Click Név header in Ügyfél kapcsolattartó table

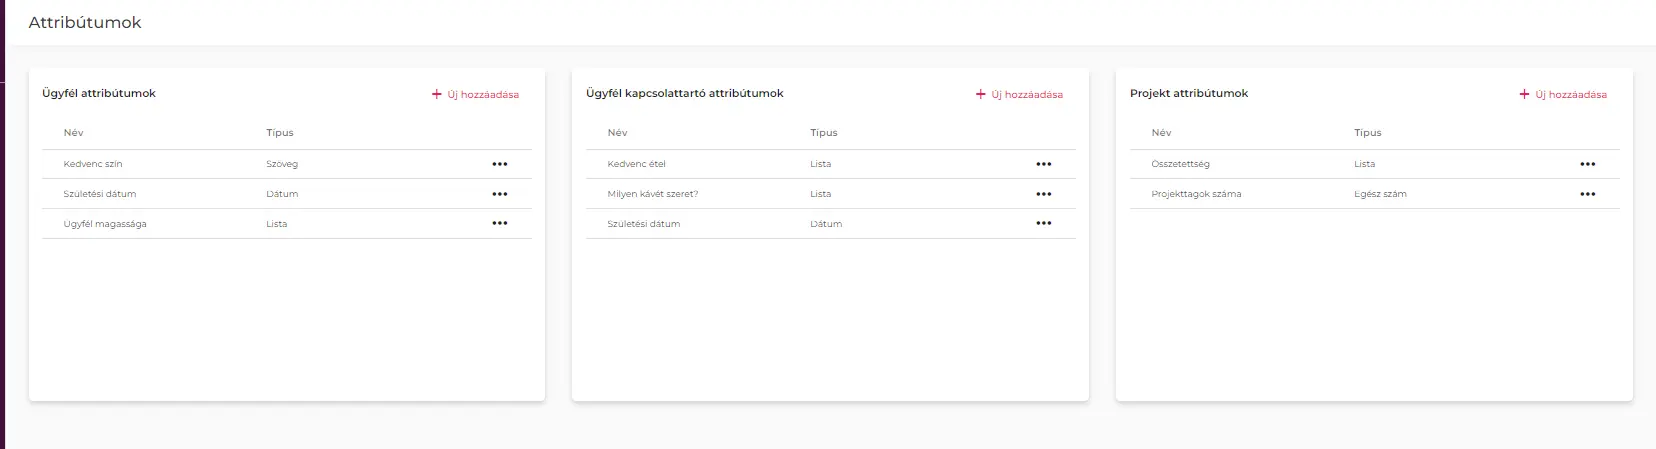coord(618,133)
